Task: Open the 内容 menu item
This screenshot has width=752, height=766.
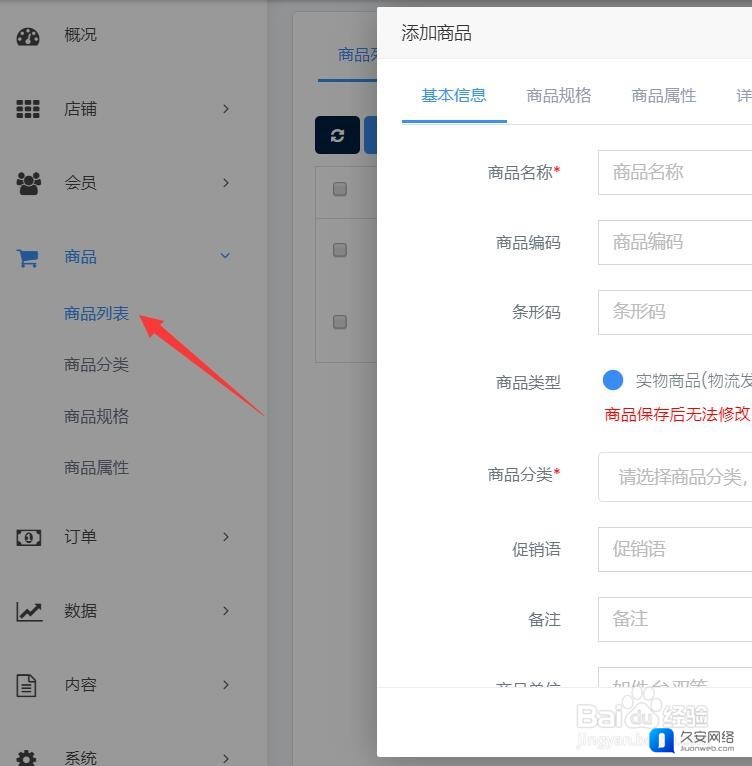Action: tap(80, 685)
